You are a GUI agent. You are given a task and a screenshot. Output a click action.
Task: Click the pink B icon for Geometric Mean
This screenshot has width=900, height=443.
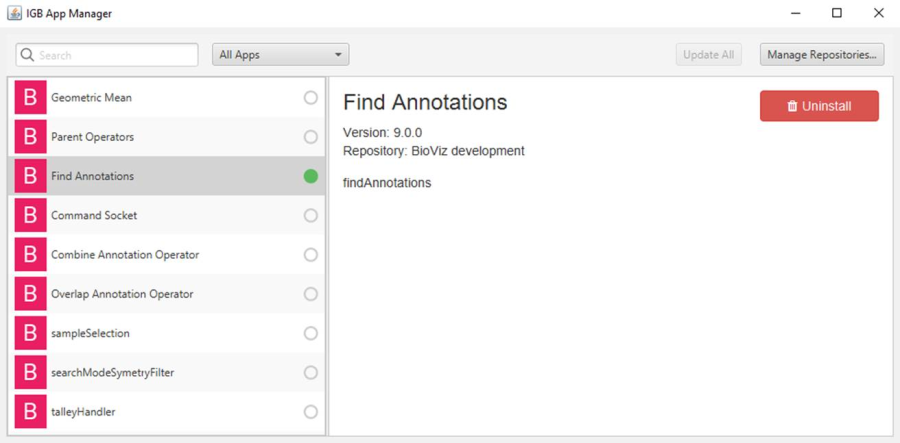(30, 98)
